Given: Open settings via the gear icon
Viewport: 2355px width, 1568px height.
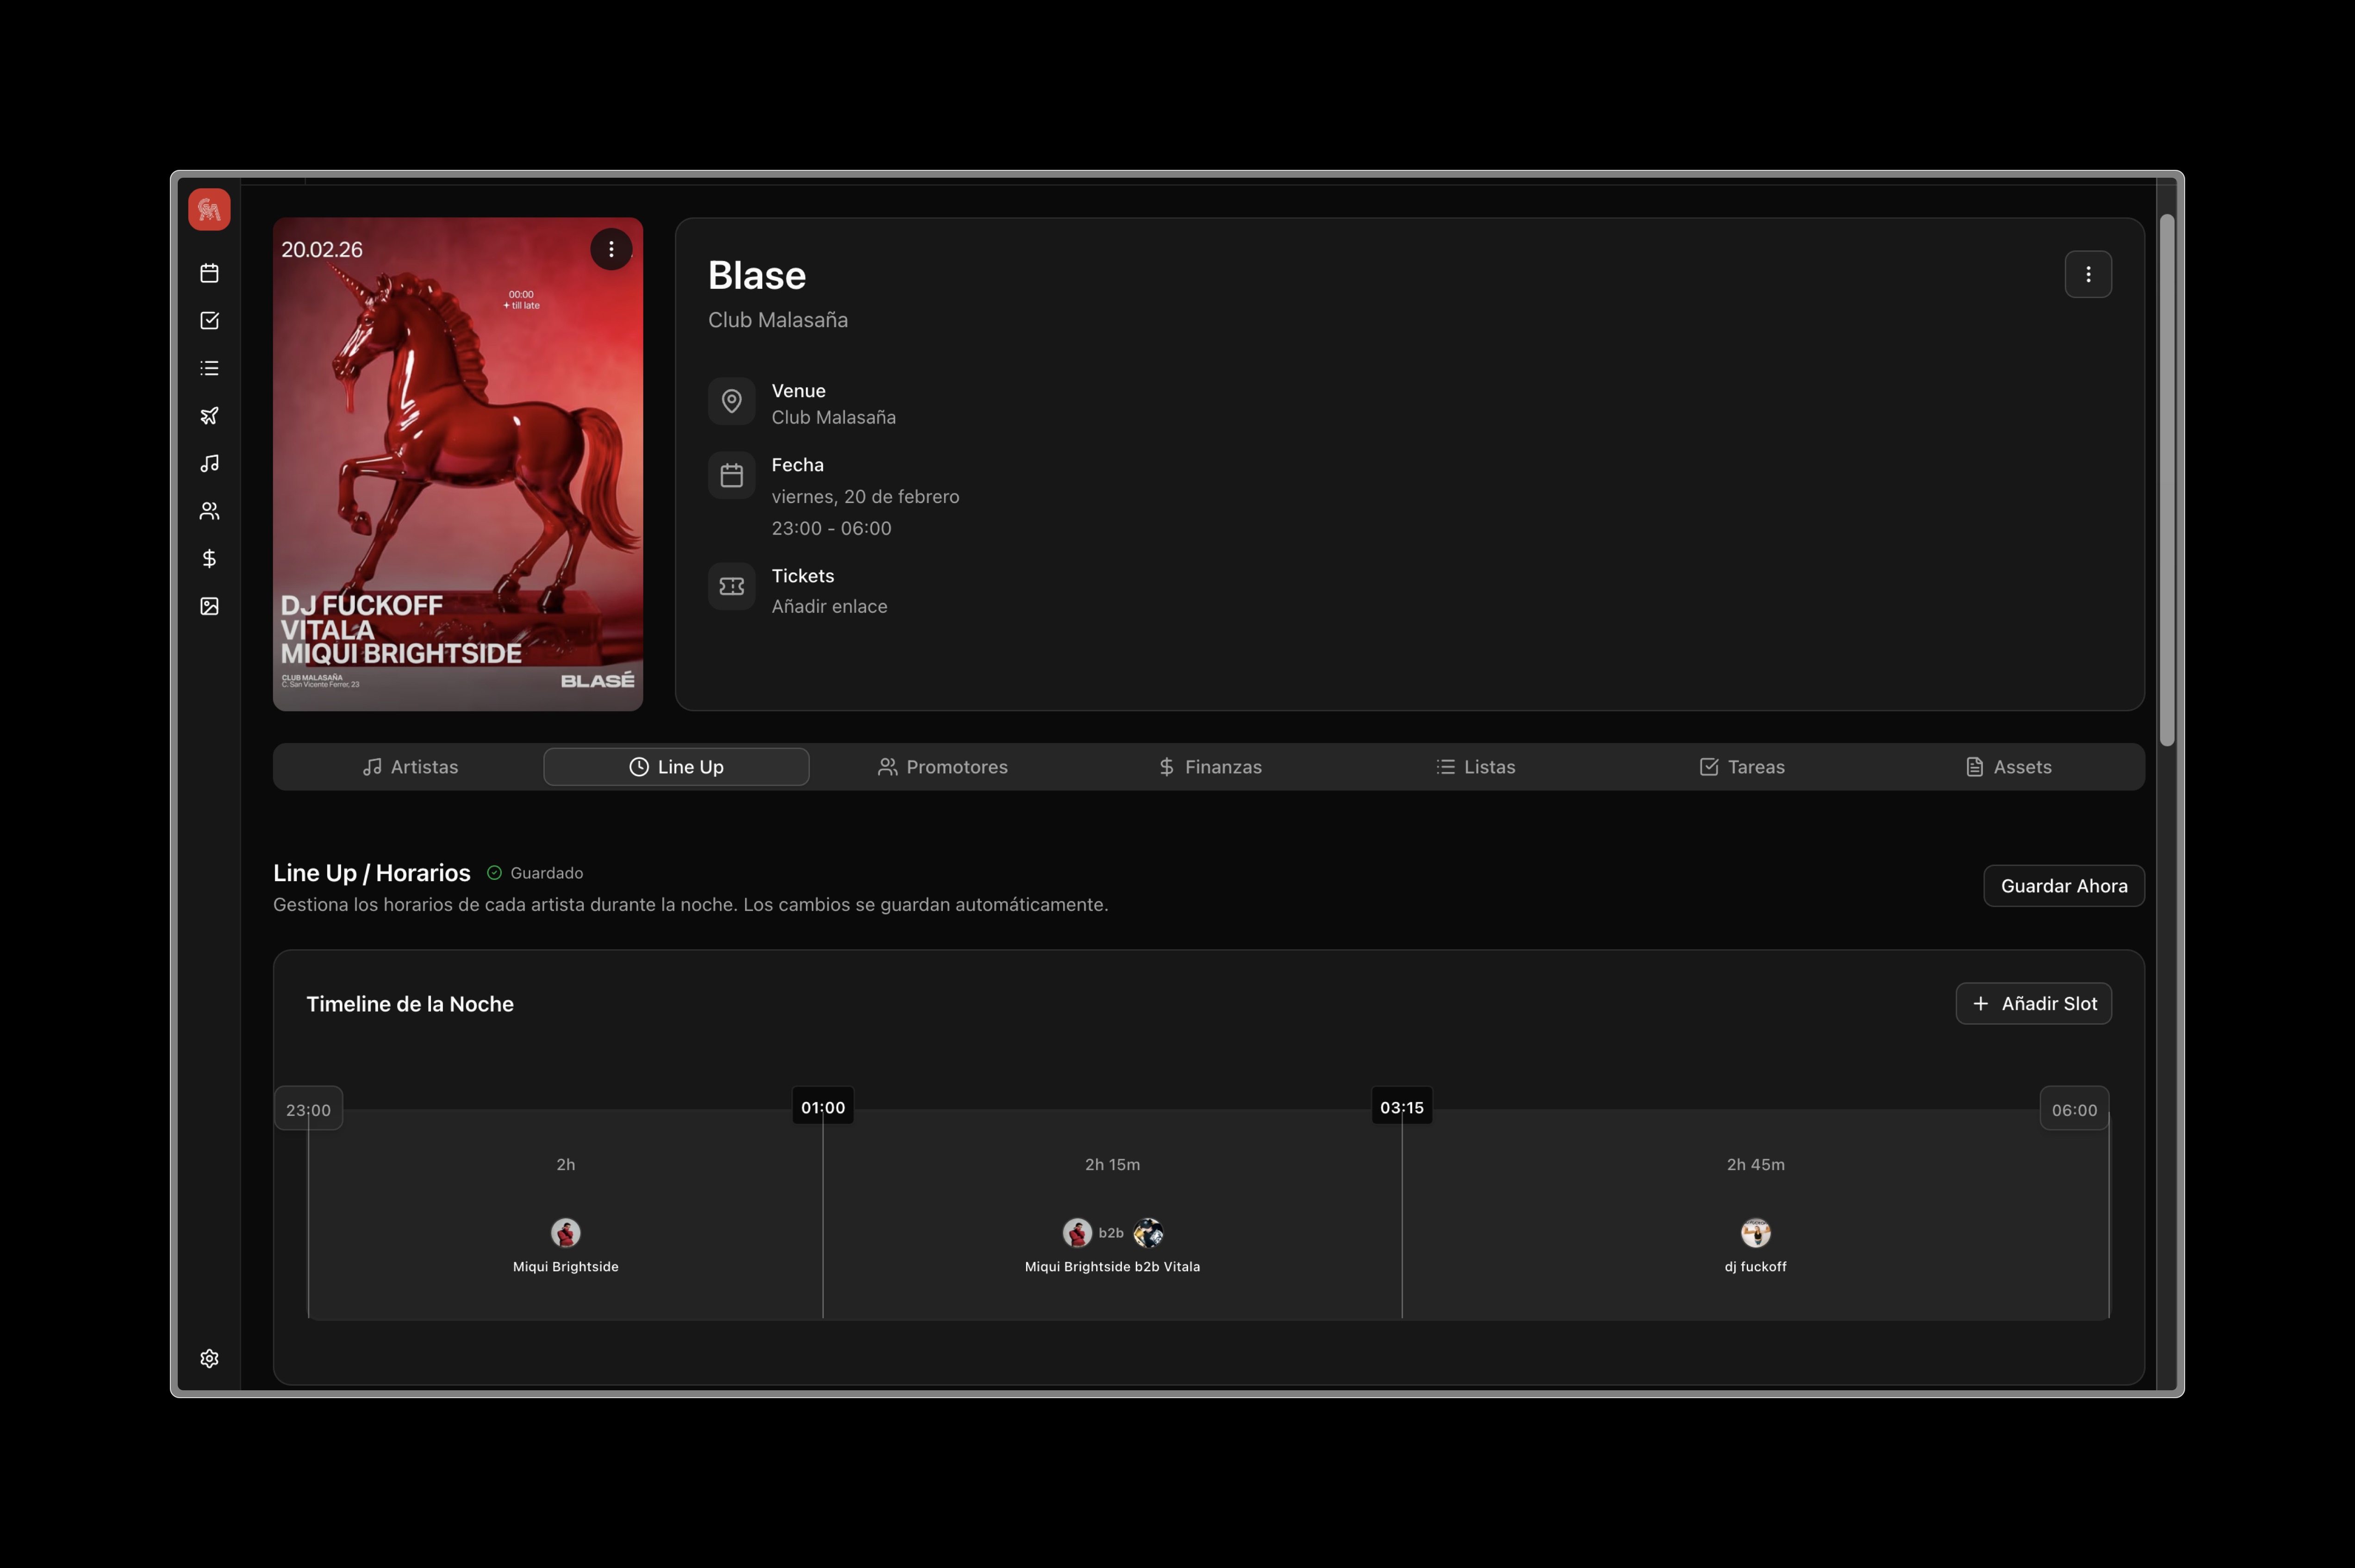Looking at the screenshot, I should click(209, 1358).
